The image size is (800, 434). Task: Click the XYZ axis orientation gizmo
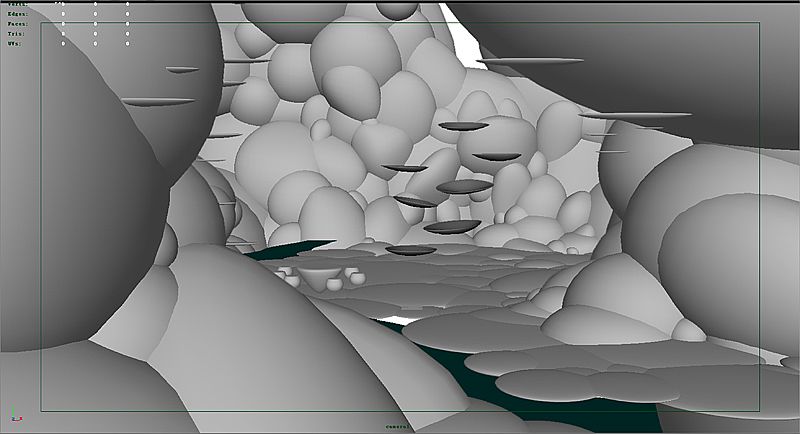click(15, 417)
